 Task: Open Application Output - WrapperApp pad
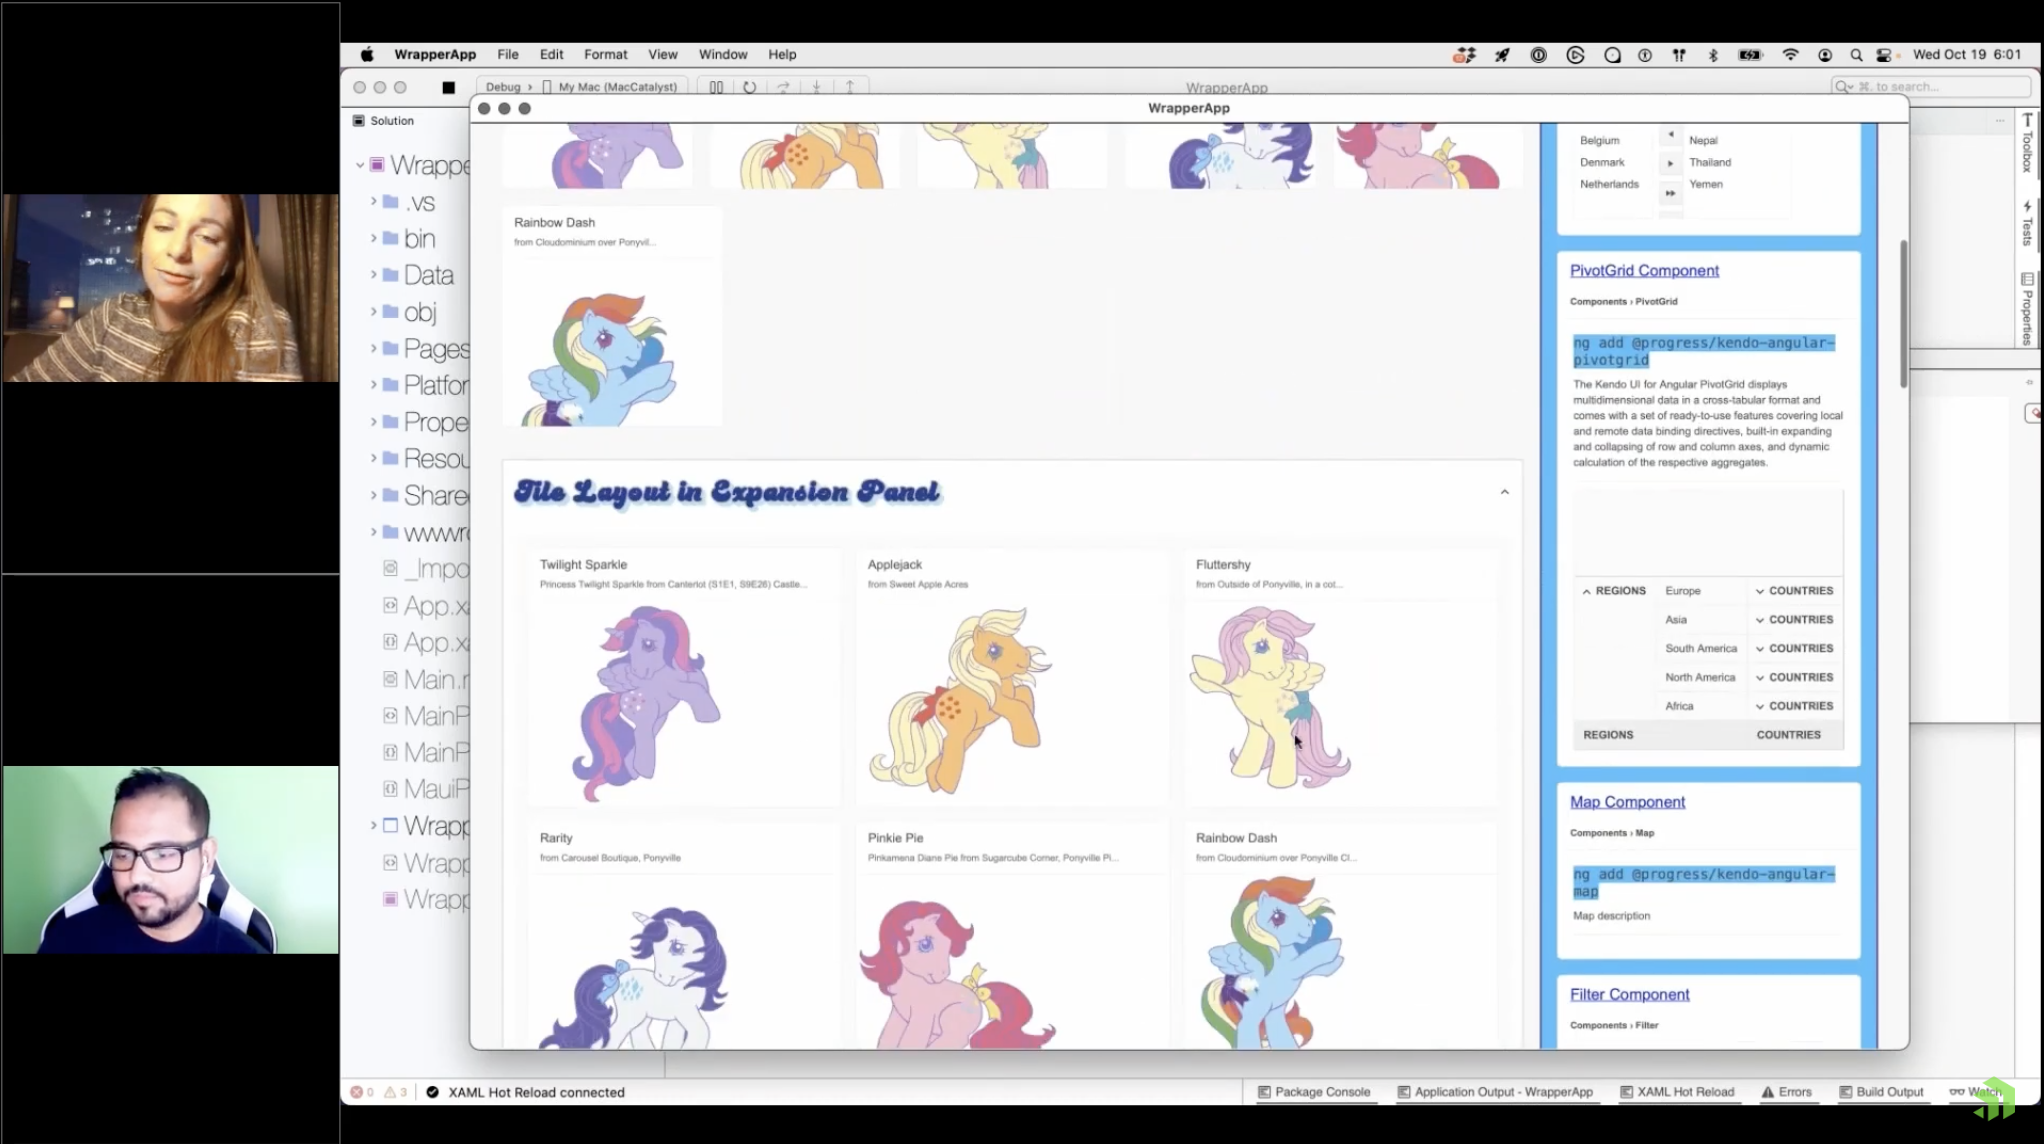(x=1495, y=1092)
